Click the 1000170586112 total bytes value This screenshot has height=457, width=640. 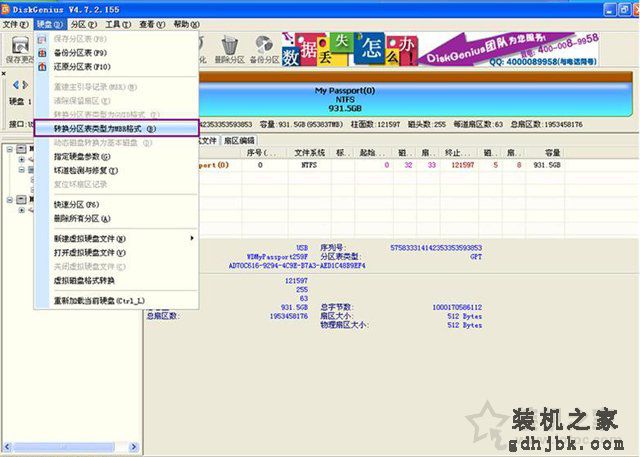pyautogui.click(x=457, y=307)
